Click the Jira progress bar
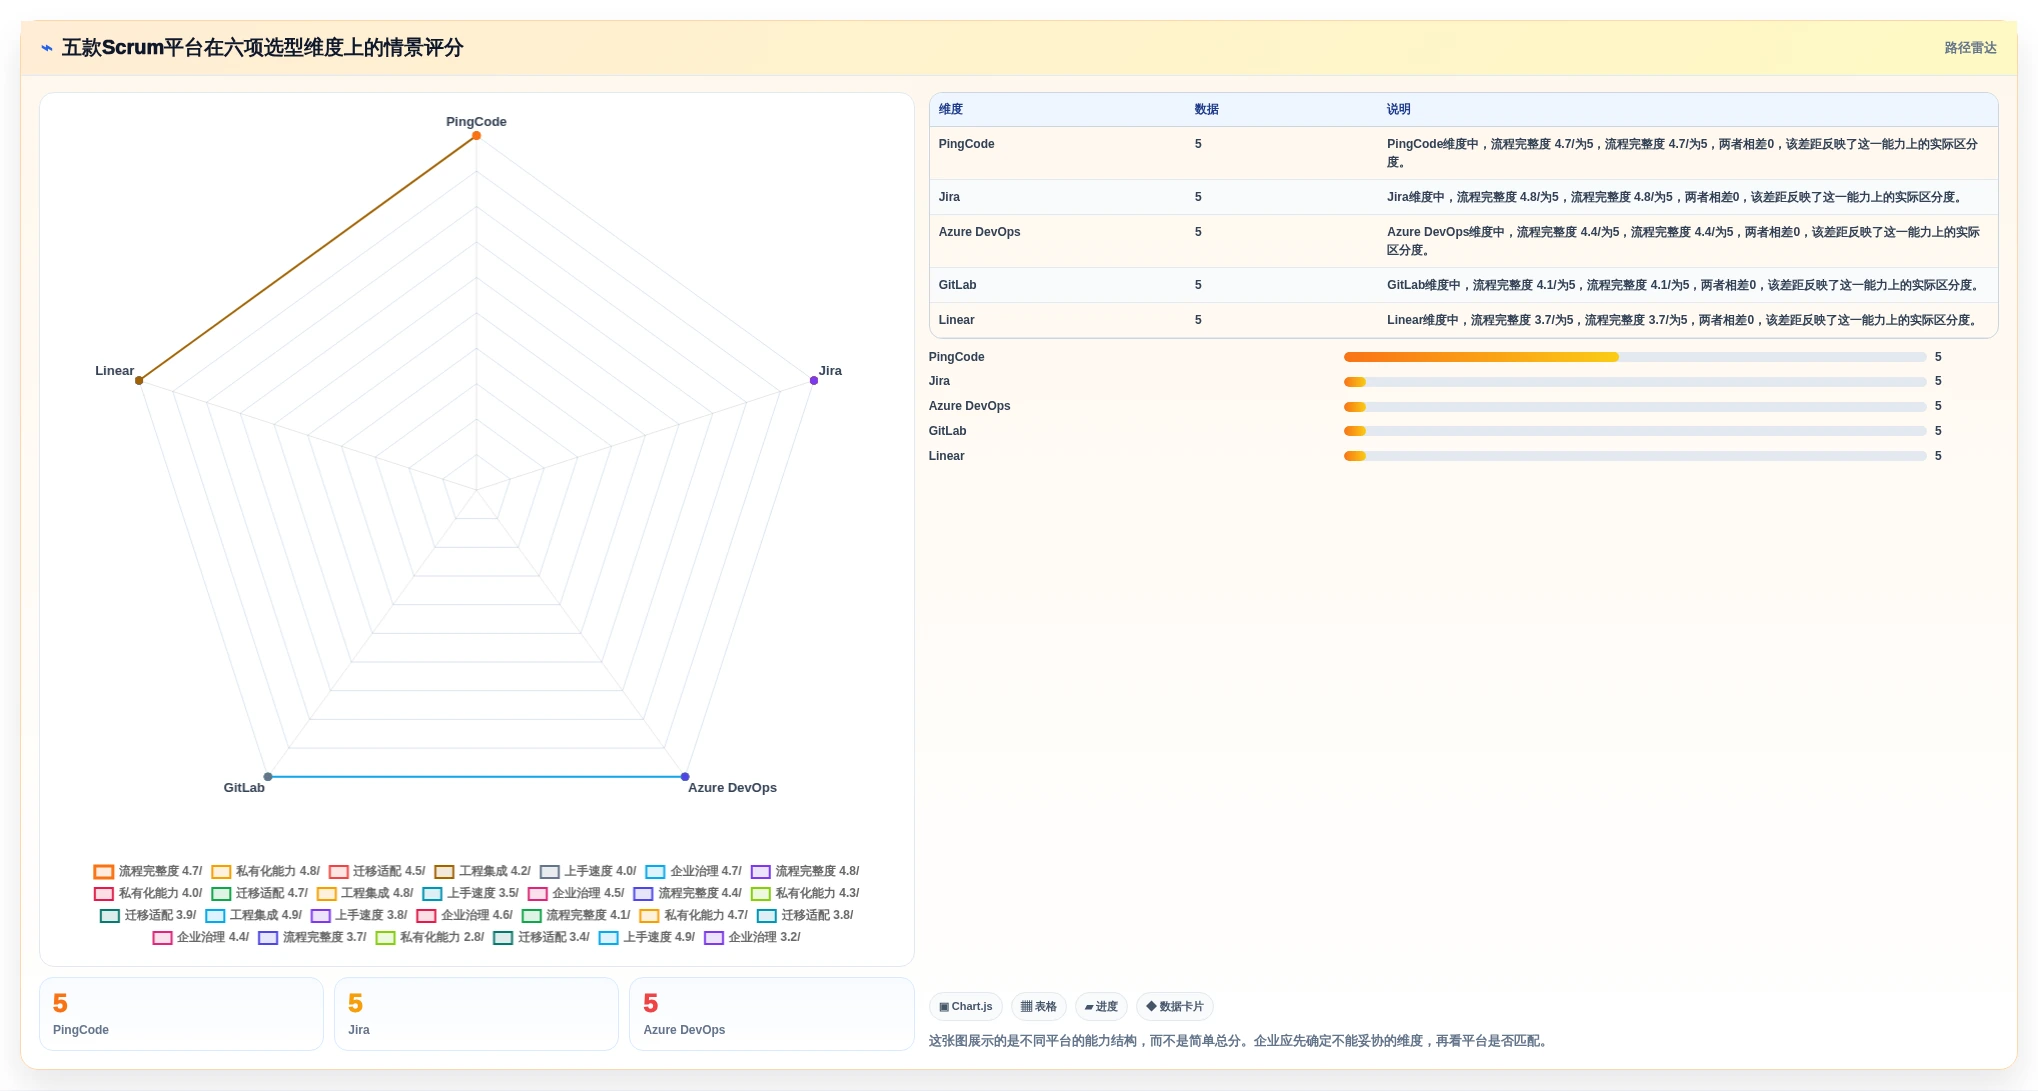 tap(1635, 382)
